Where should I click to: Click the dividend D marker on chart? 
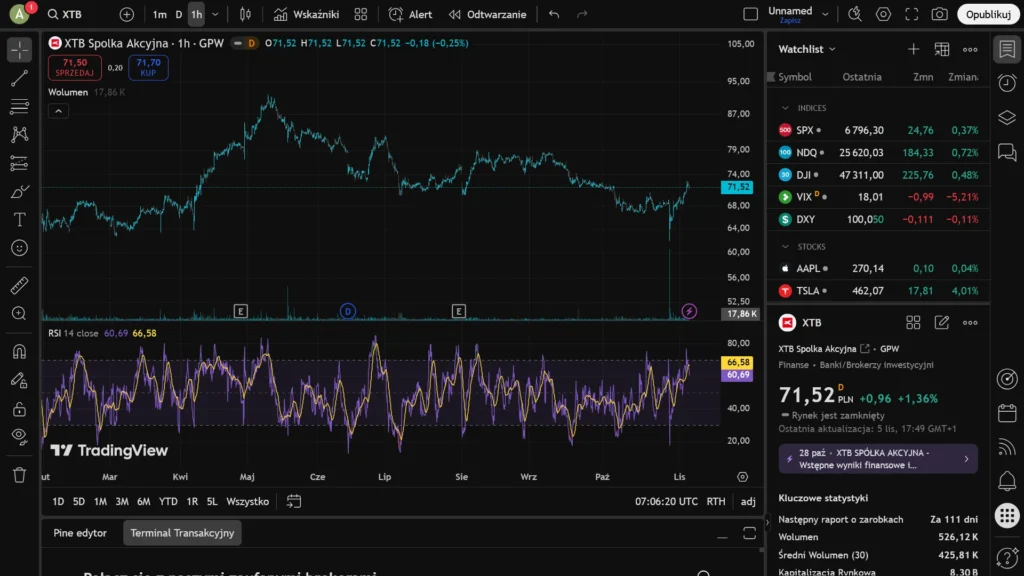[348, 311]
